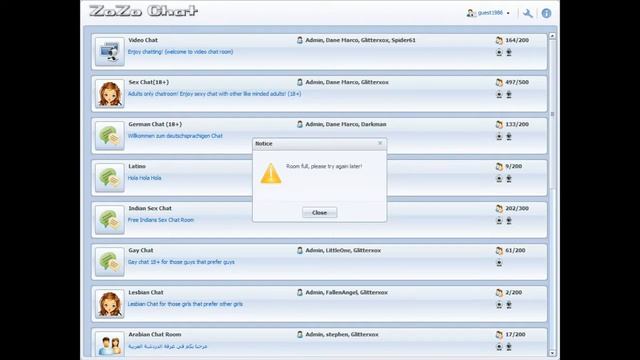Click the Room list scrollbar up arrow
This screenshot has width=640, height=360.
[552, 36]
